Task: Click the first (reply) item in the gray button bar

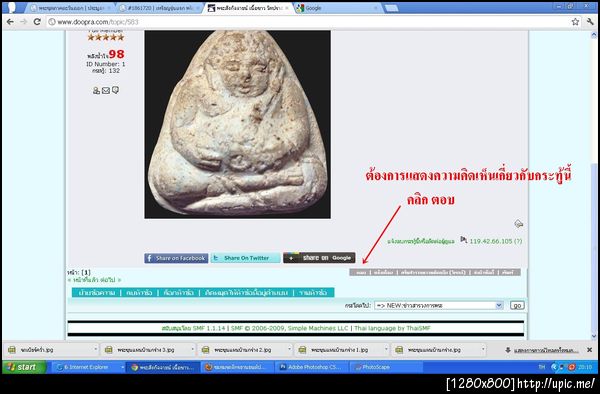Action: pos(361,272)
